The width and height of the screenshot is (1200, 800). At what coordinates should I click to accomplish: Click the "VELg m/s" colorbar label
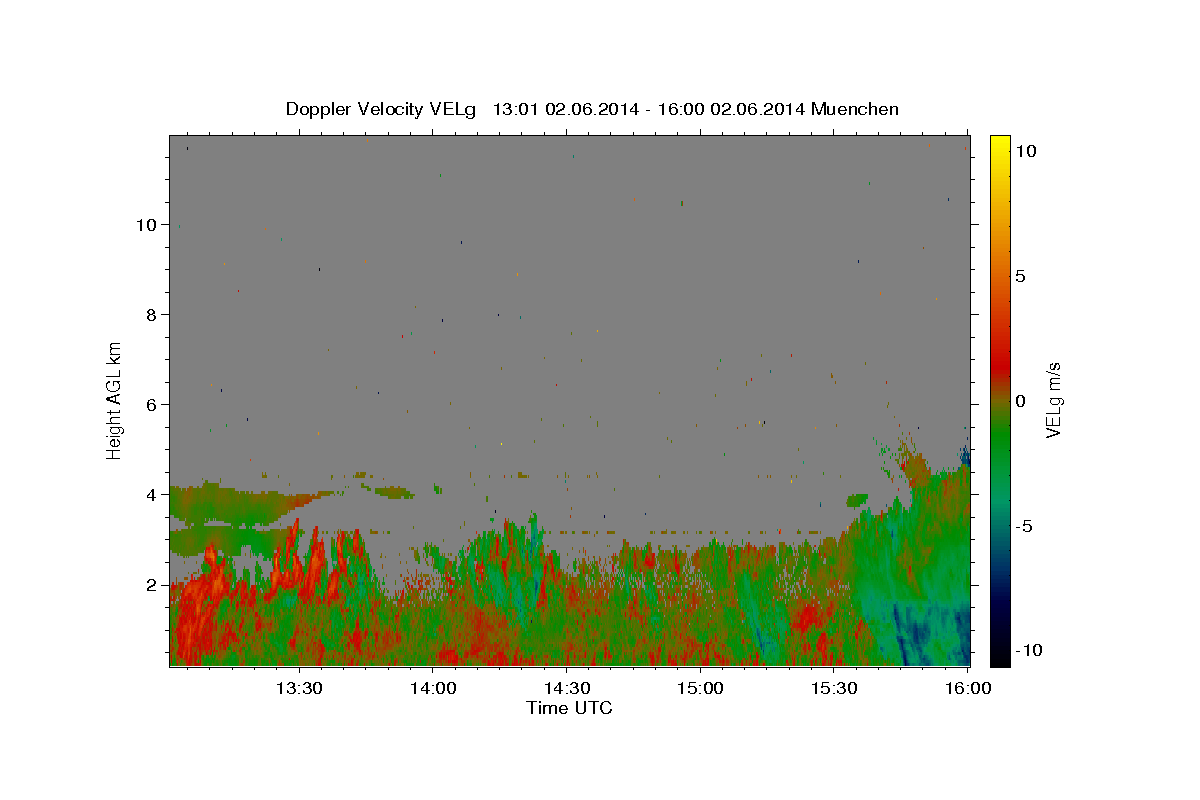[x=1053, y=400]
